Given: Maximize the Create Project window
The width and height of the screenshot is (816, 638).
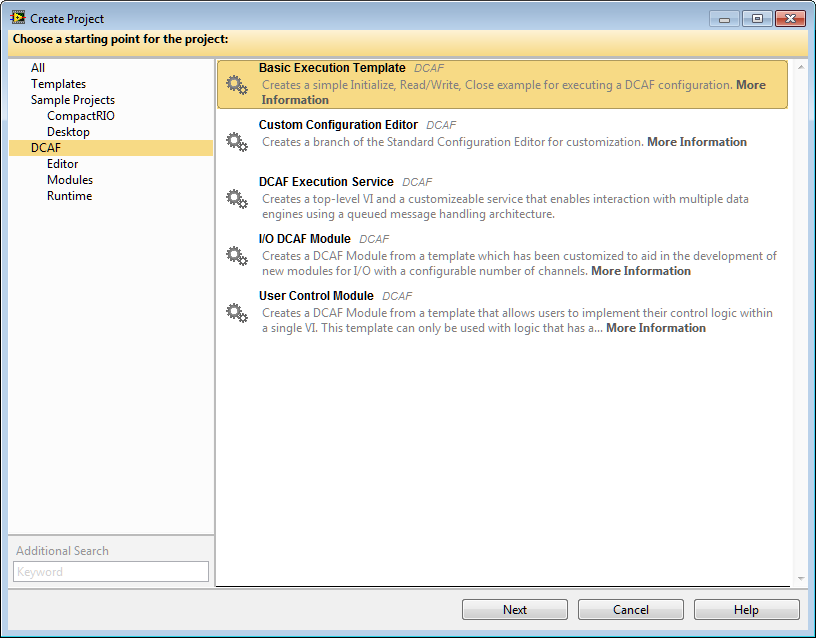Looking at the screenshot, I should coord(757,19).
